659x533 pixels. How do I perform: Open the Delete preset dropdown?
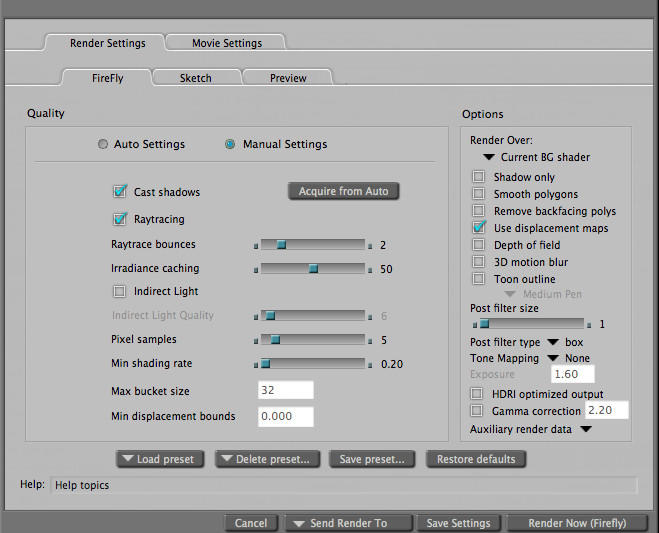(x=267, y=459)
